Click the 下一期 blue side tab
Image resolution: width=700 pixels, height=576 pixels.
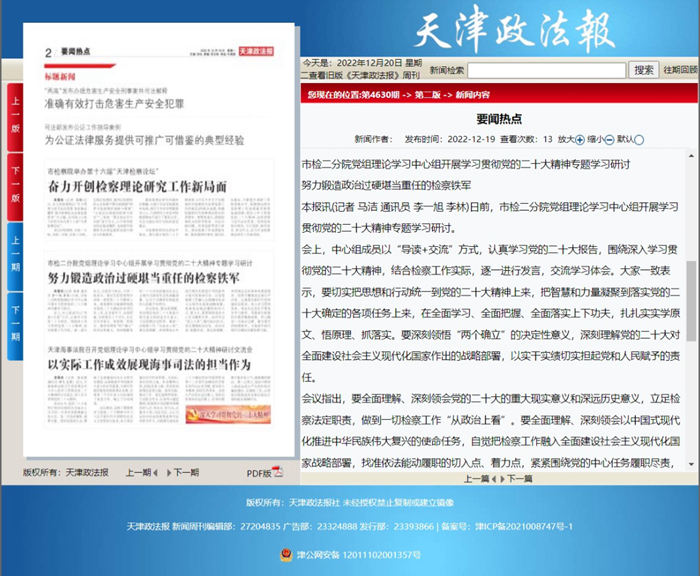(x=15, y=326)
